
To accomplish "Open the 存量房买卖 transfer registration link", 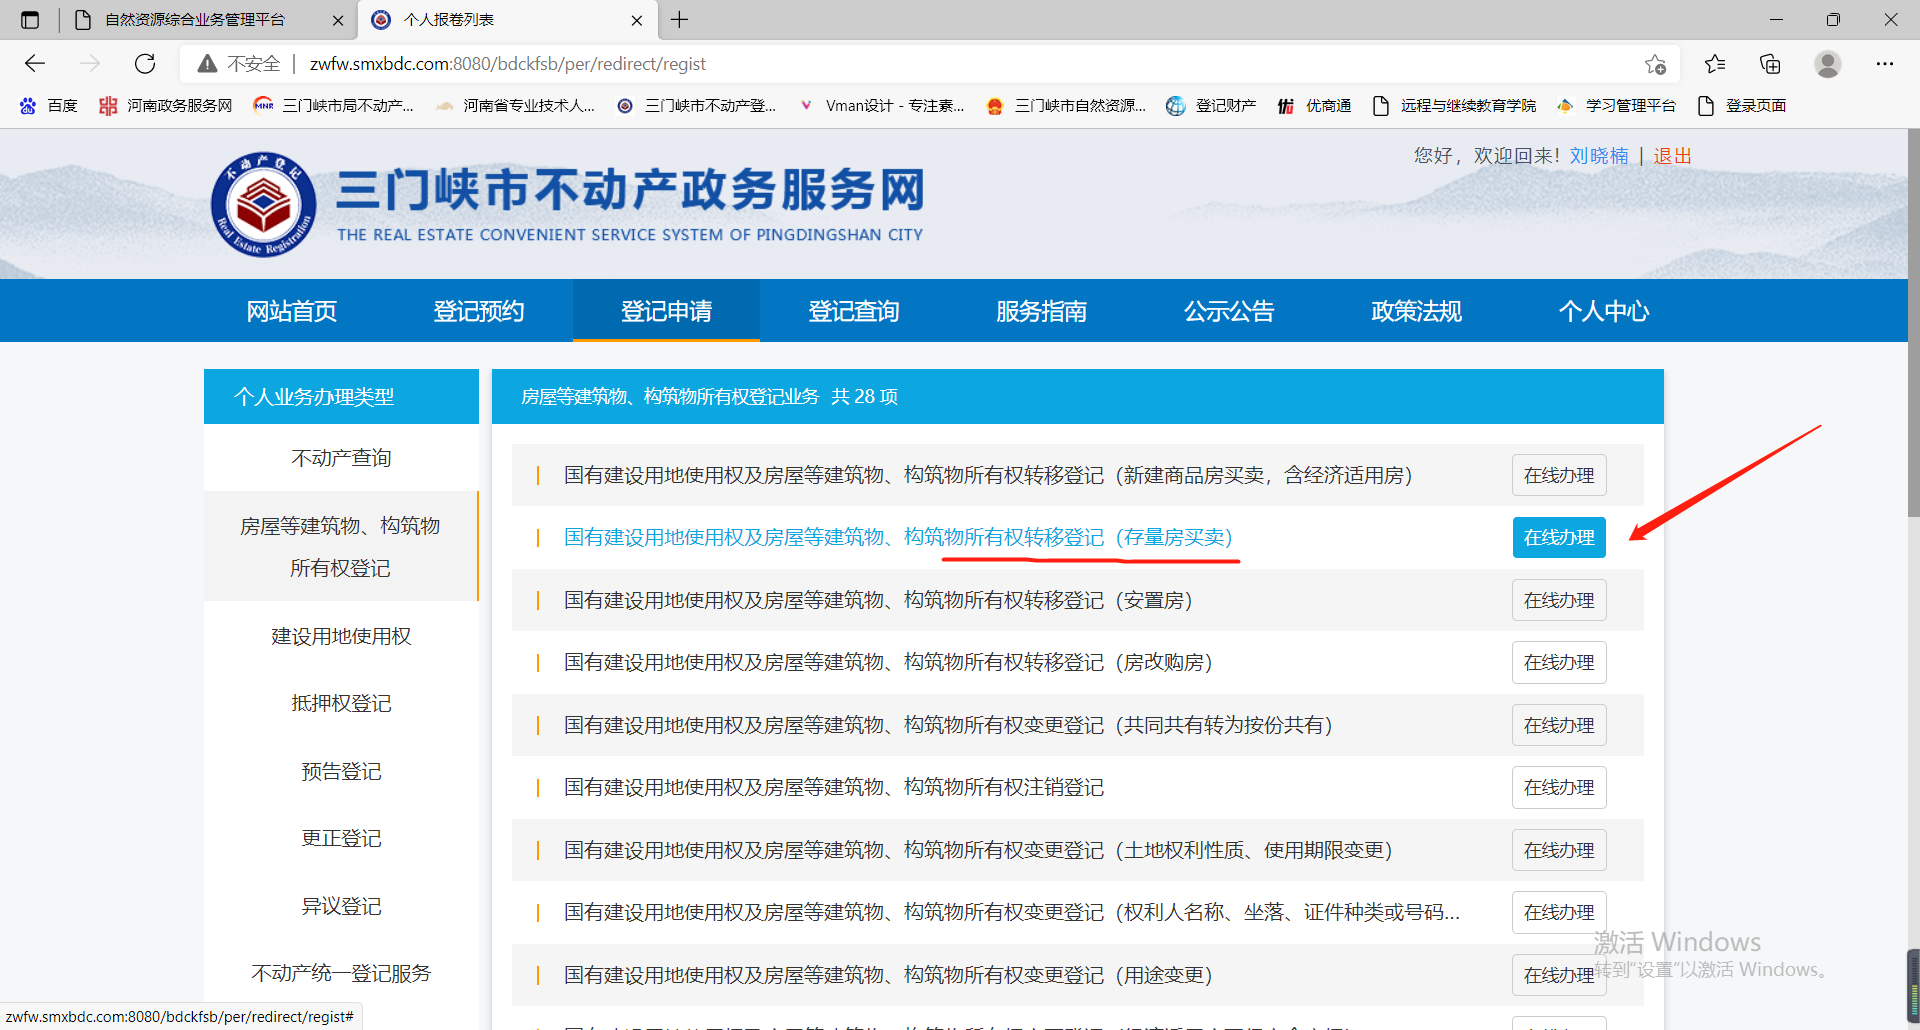I will (898, 537).
